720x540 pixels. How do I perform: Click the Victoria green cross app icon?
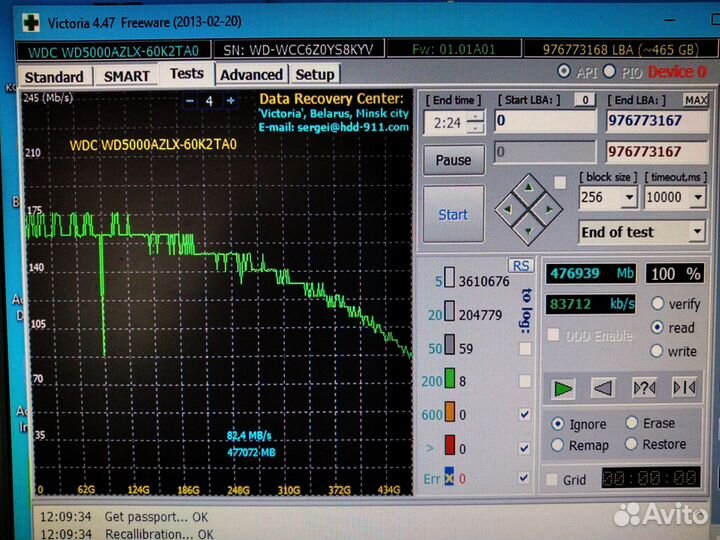click(x=31, y=22)
